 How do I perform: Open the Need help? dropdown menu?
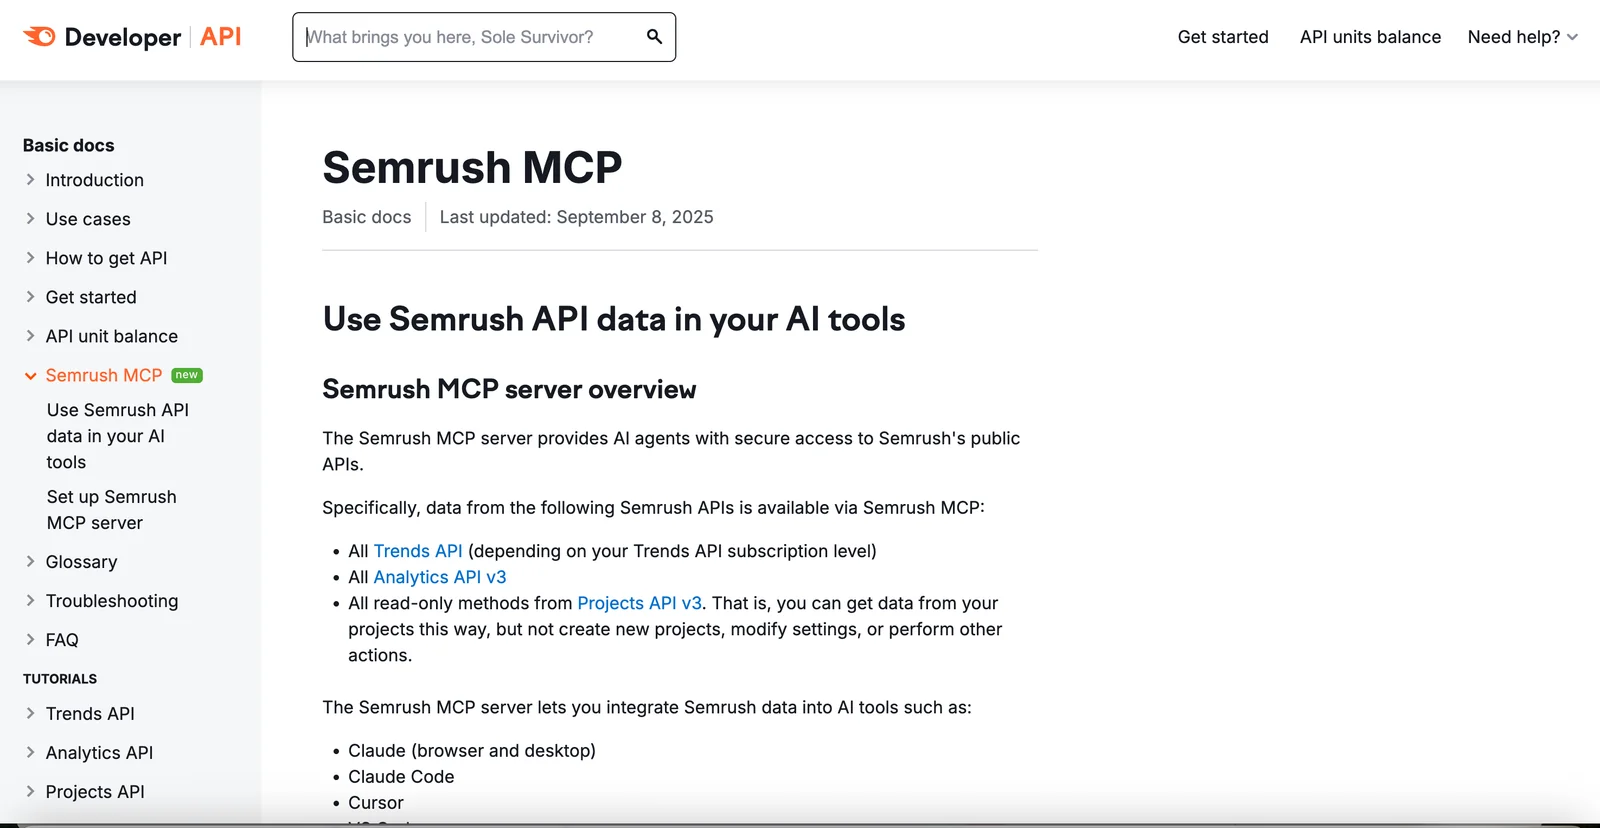(x=1522, y=37)
